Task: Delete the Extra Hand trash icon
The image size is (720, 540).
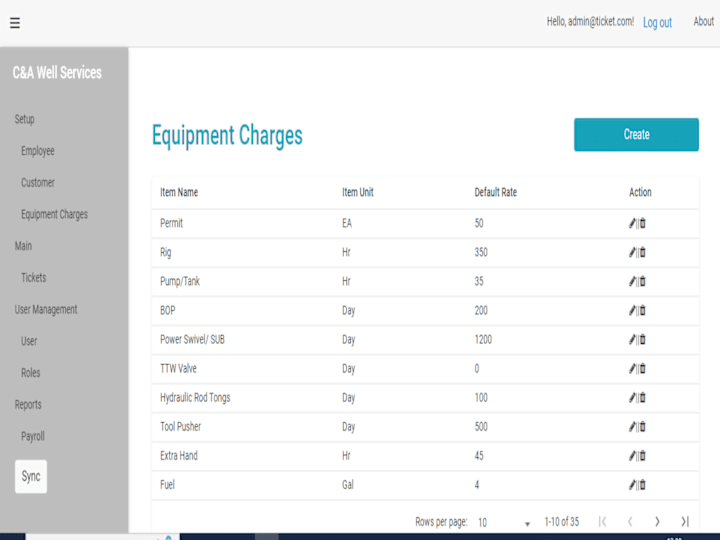Action: (642, 456)
